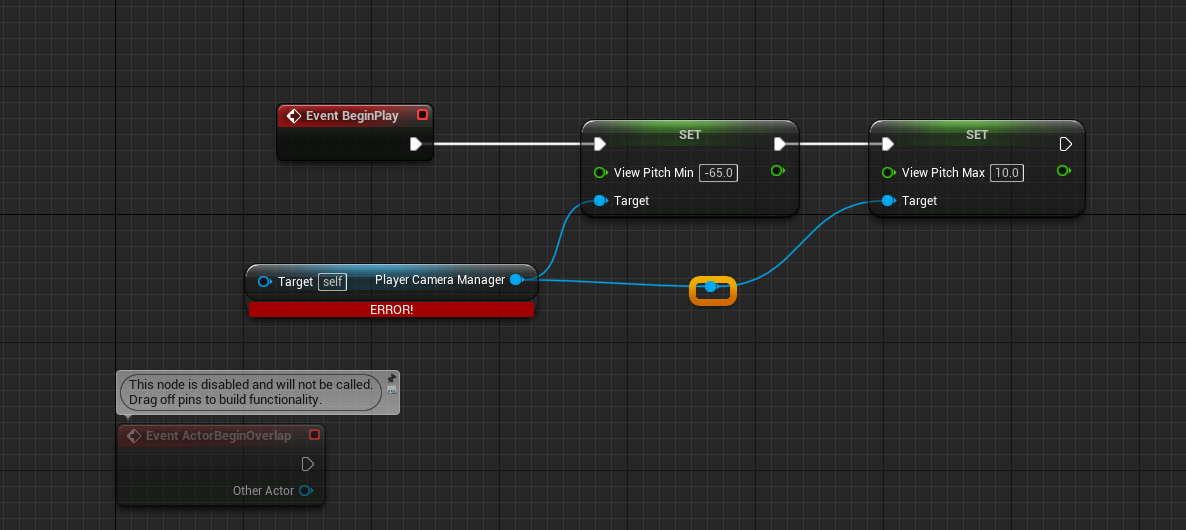This screenshot has width=1186, height=530.
Task: Edit the View Pitch Max value 10.0
Action: pos(1007,173)
